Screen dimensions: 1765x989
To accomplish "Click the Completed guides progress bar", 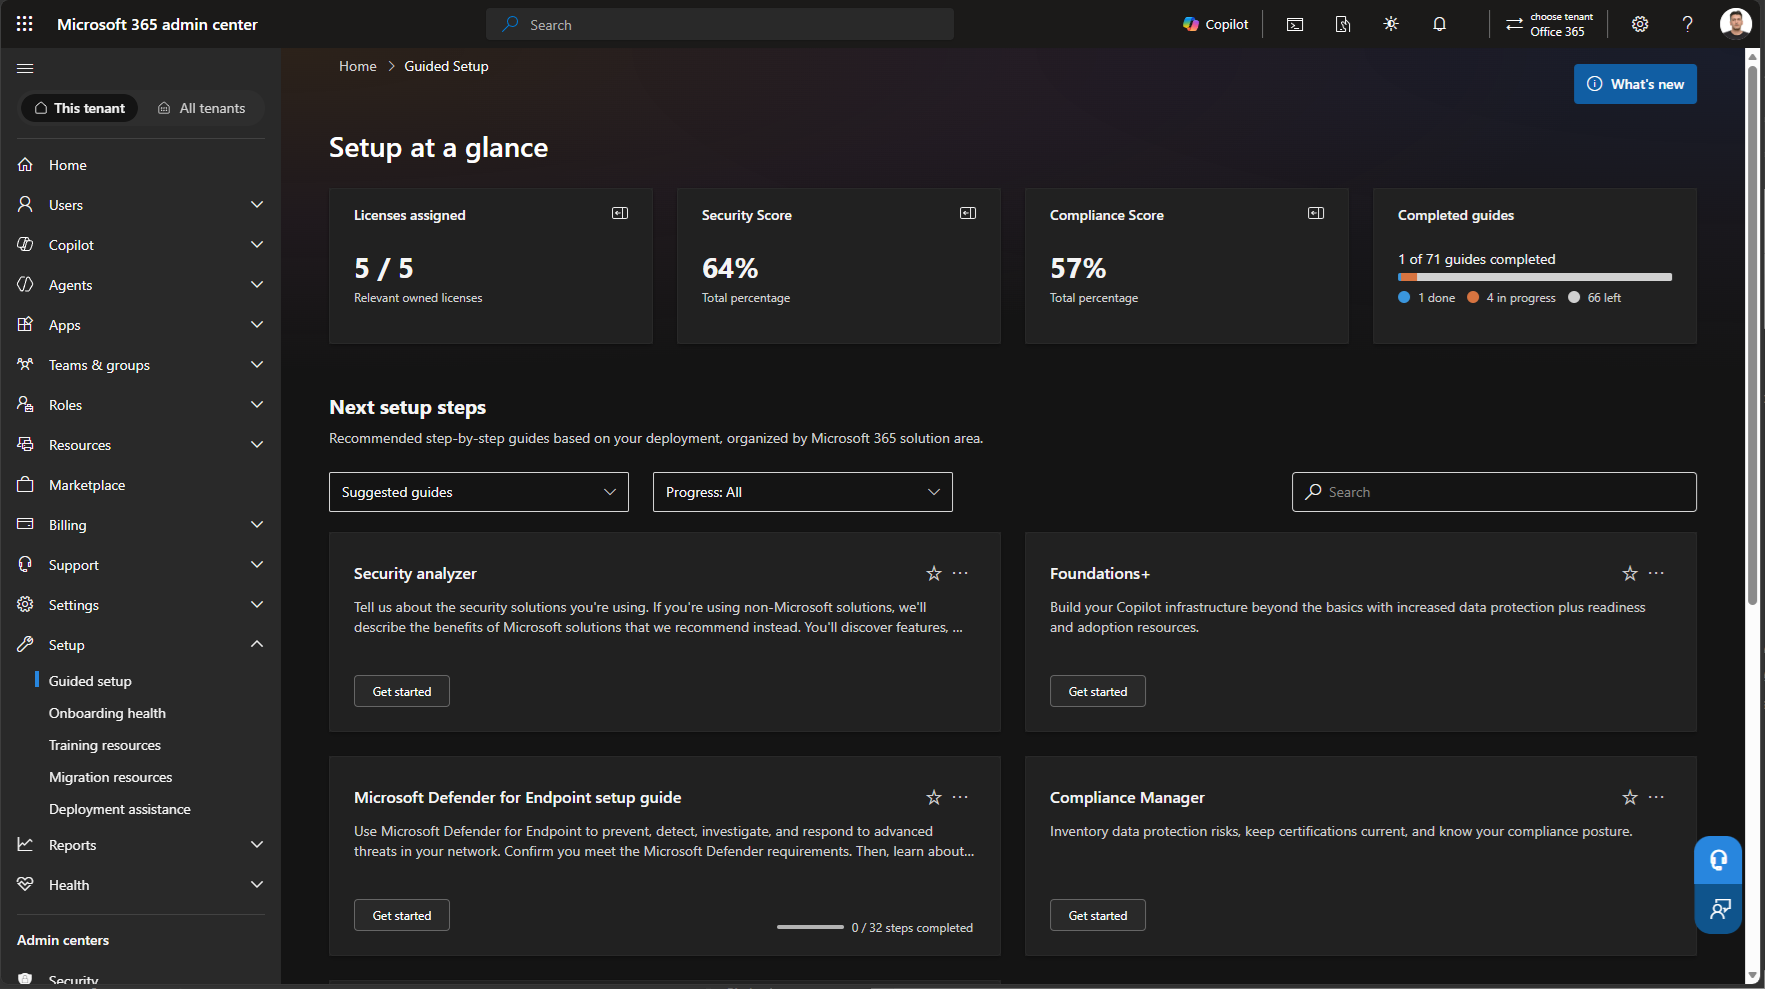I will (1535, 277).
